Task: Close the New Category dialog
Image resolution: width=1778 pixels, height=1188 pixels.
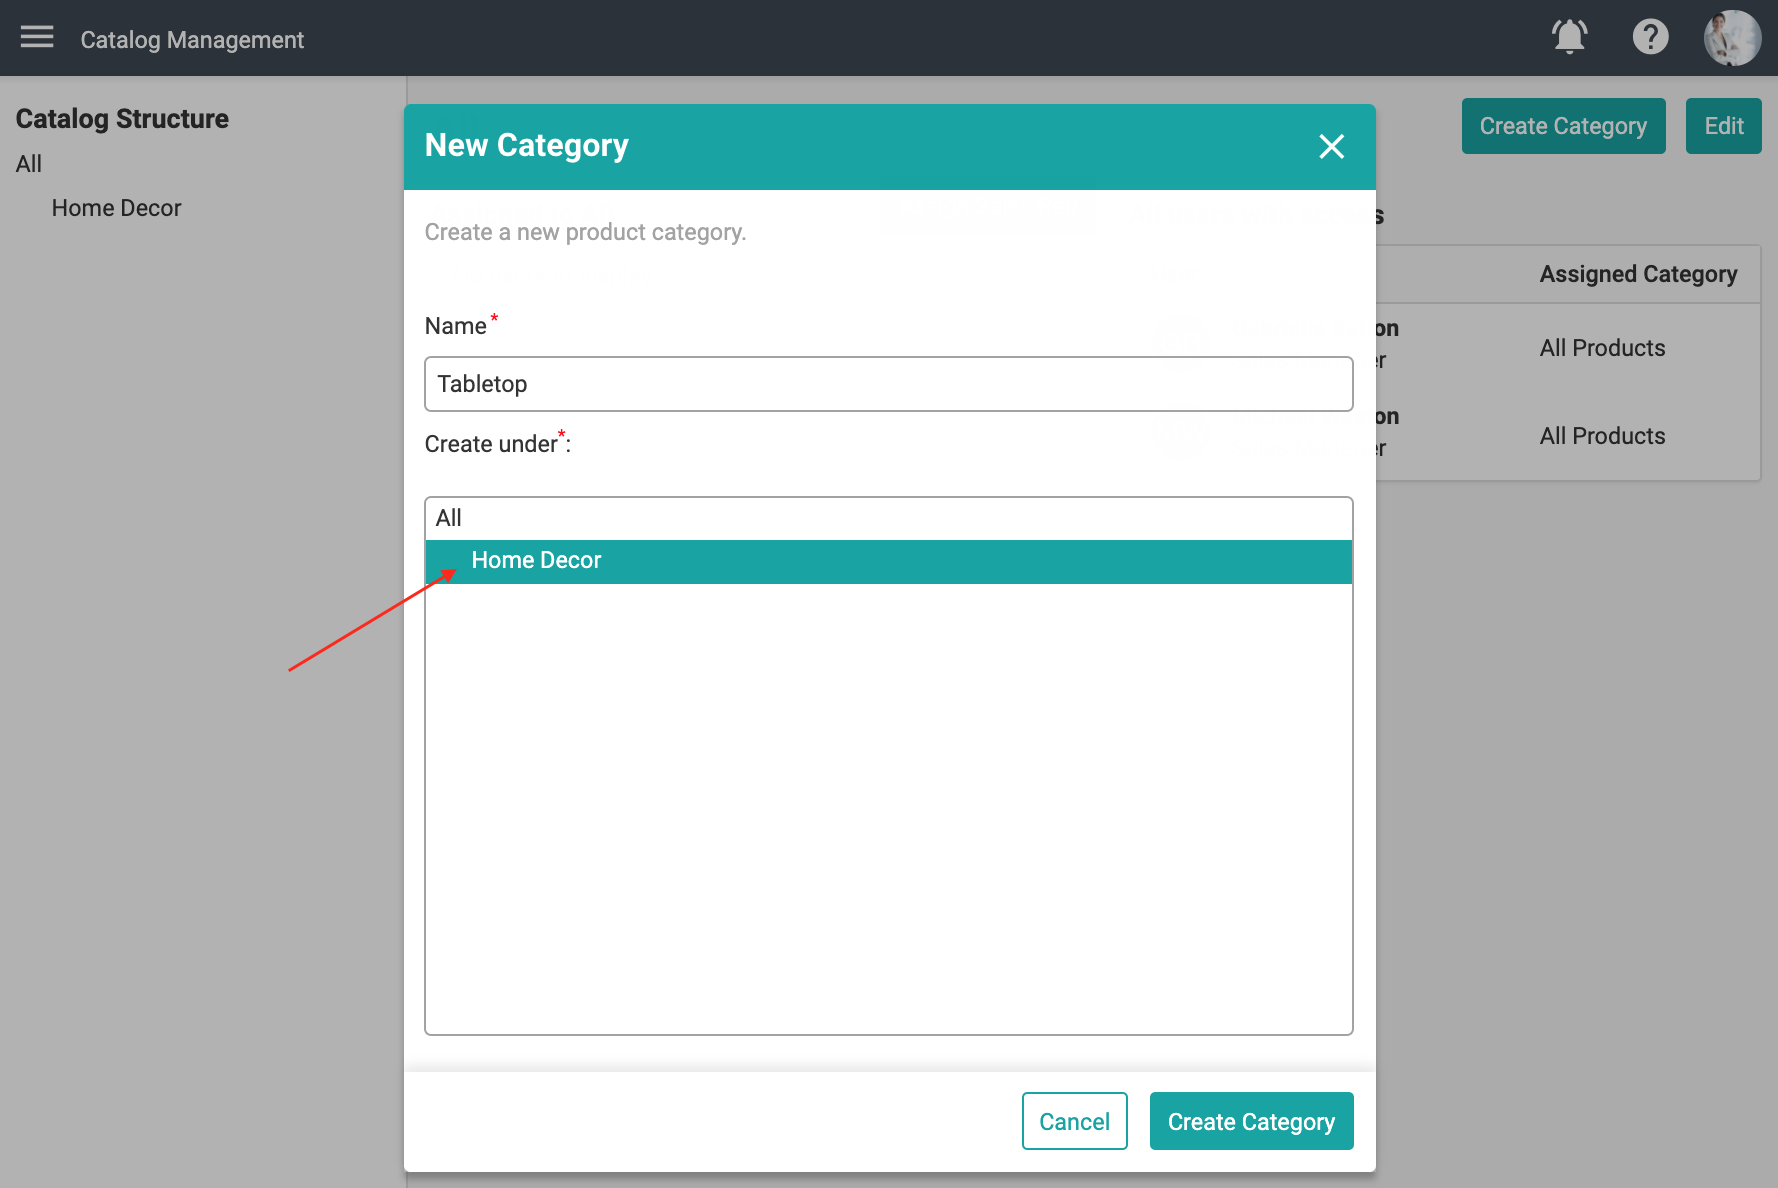Action: [1331, 147]
